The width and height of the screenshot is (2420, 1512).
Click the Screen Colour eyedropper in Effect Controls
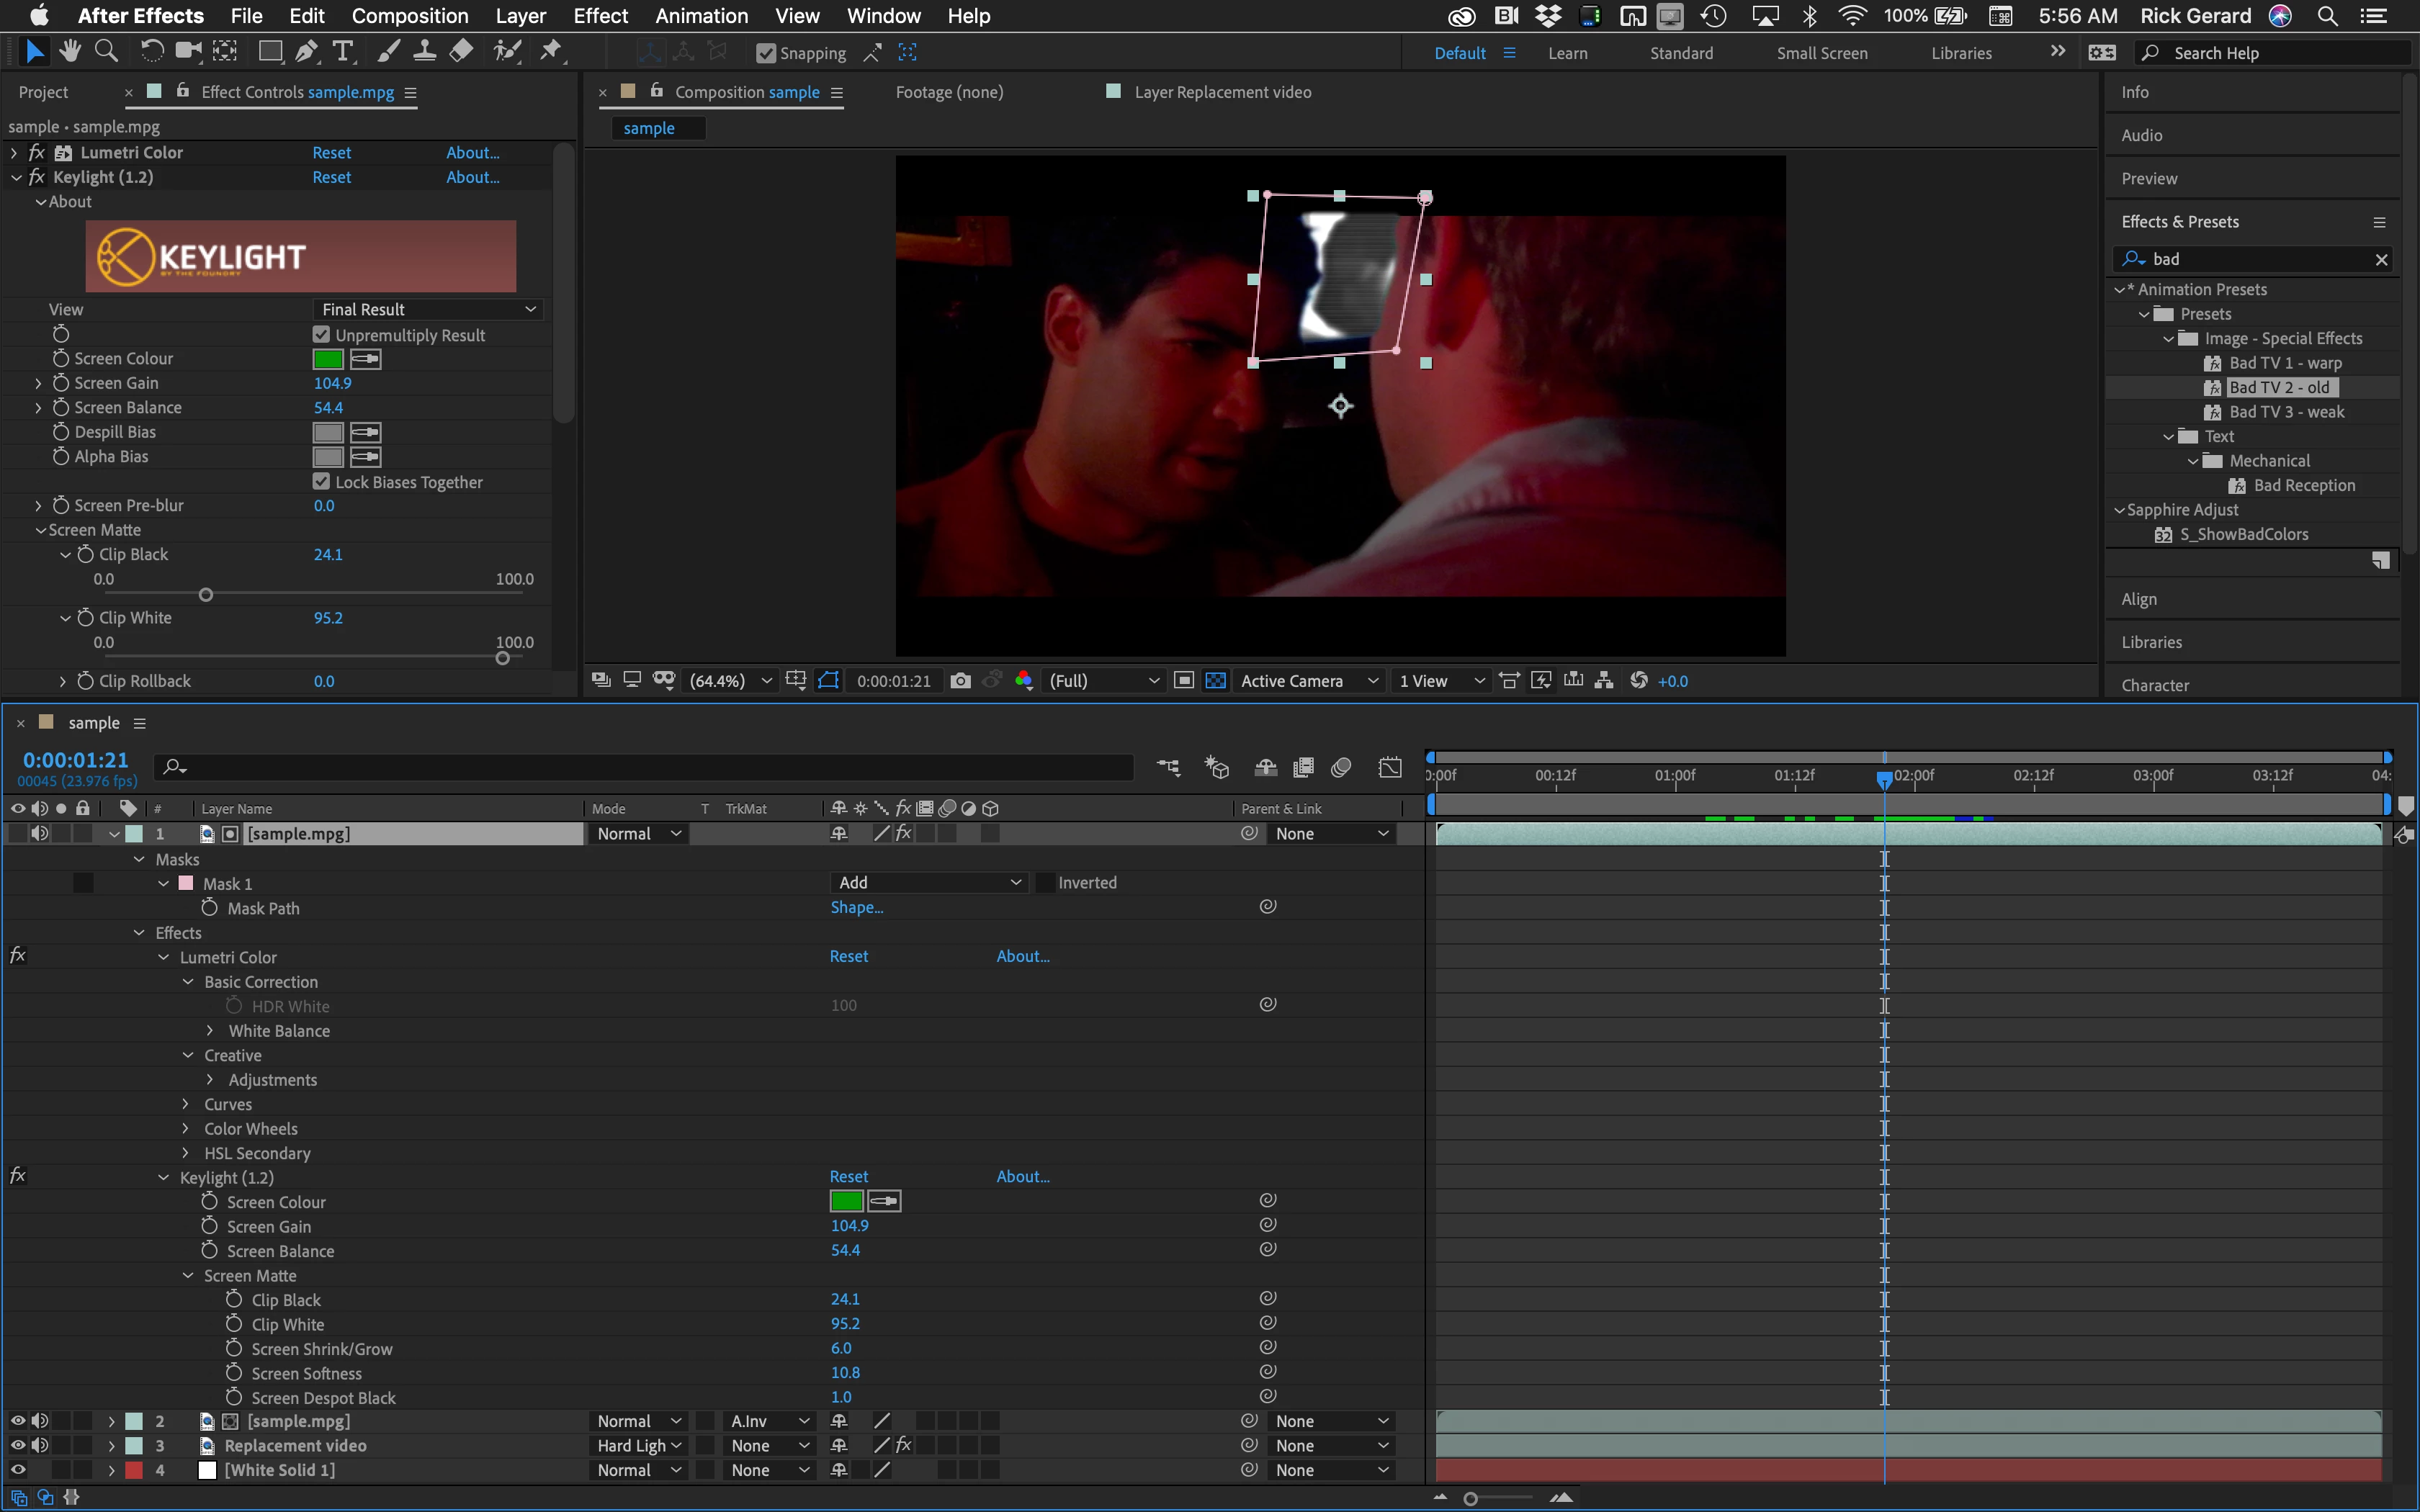[366, 359]
